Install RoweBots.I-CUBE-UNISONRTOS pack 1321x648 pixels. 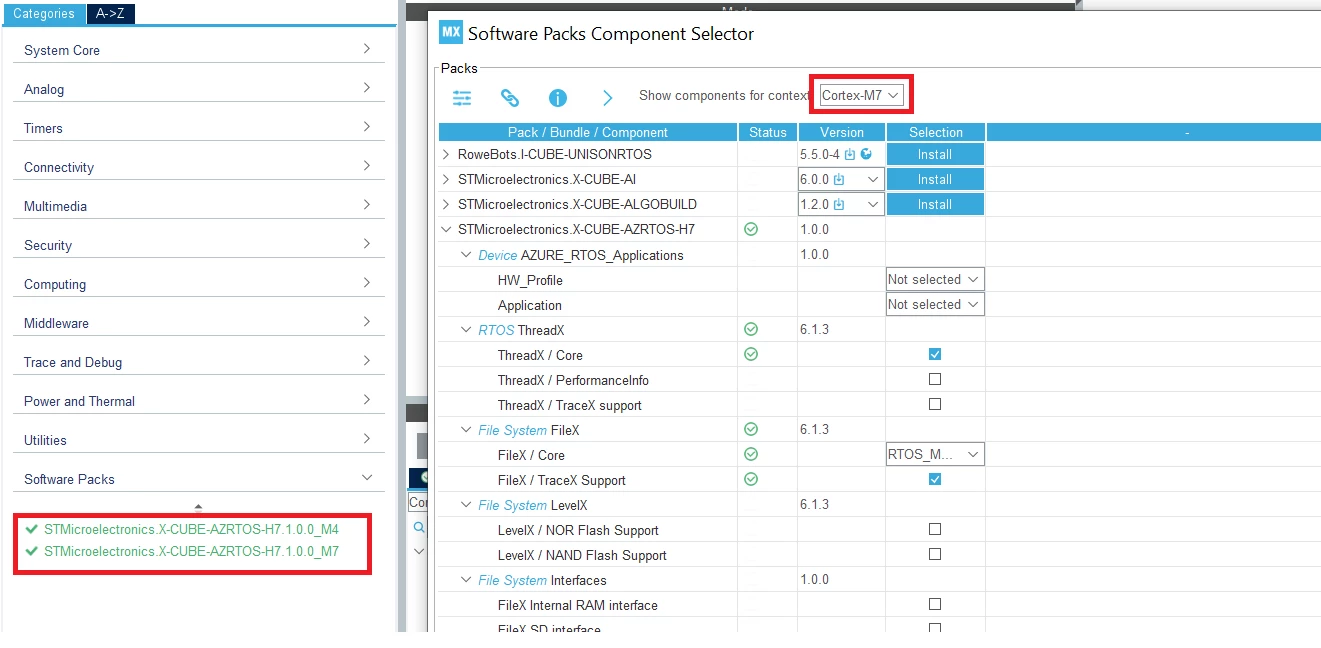click(x=935, y=154)
